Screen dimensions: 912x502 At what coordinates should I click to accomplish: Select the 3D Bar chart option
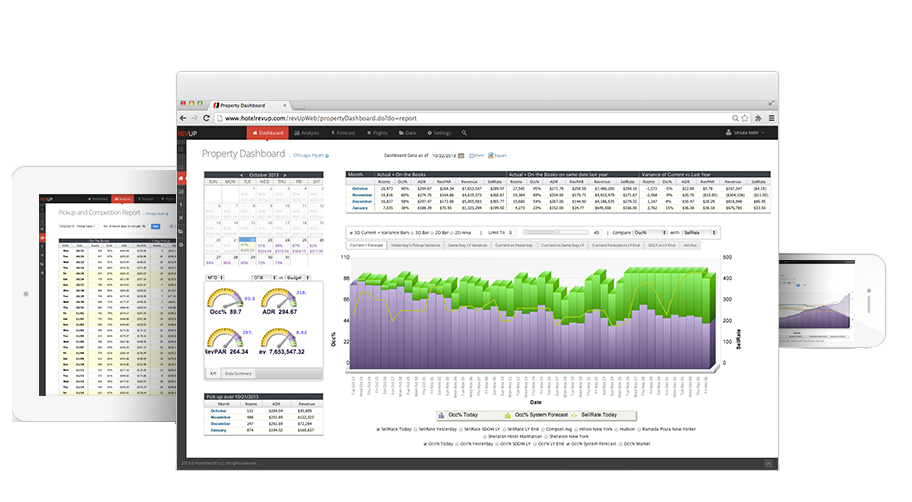pos(412,233)
